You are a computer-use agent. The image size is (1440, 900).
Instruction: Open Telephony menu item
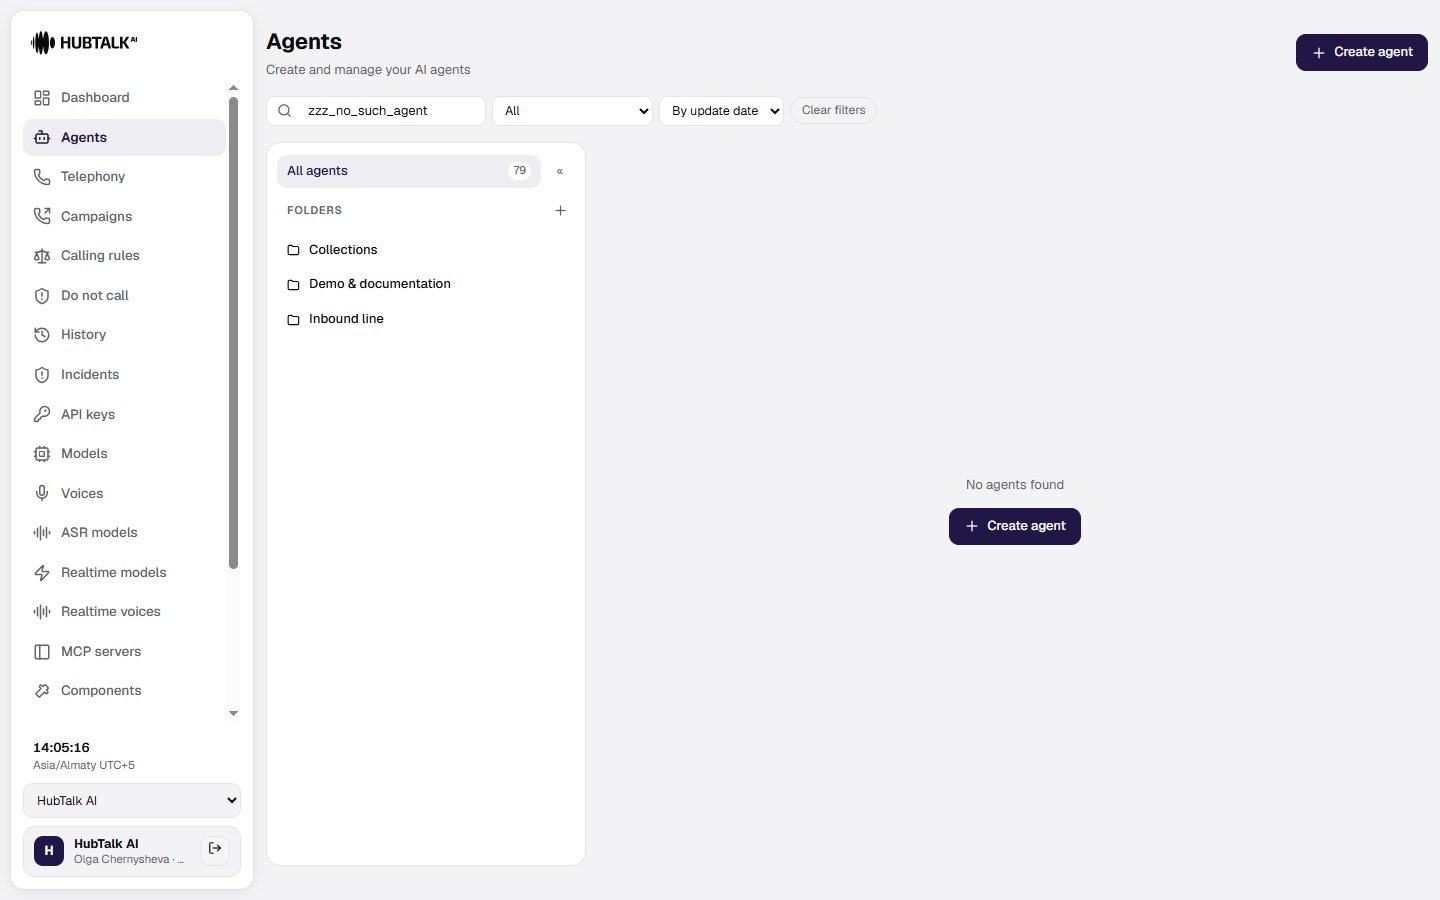[124, 177]
